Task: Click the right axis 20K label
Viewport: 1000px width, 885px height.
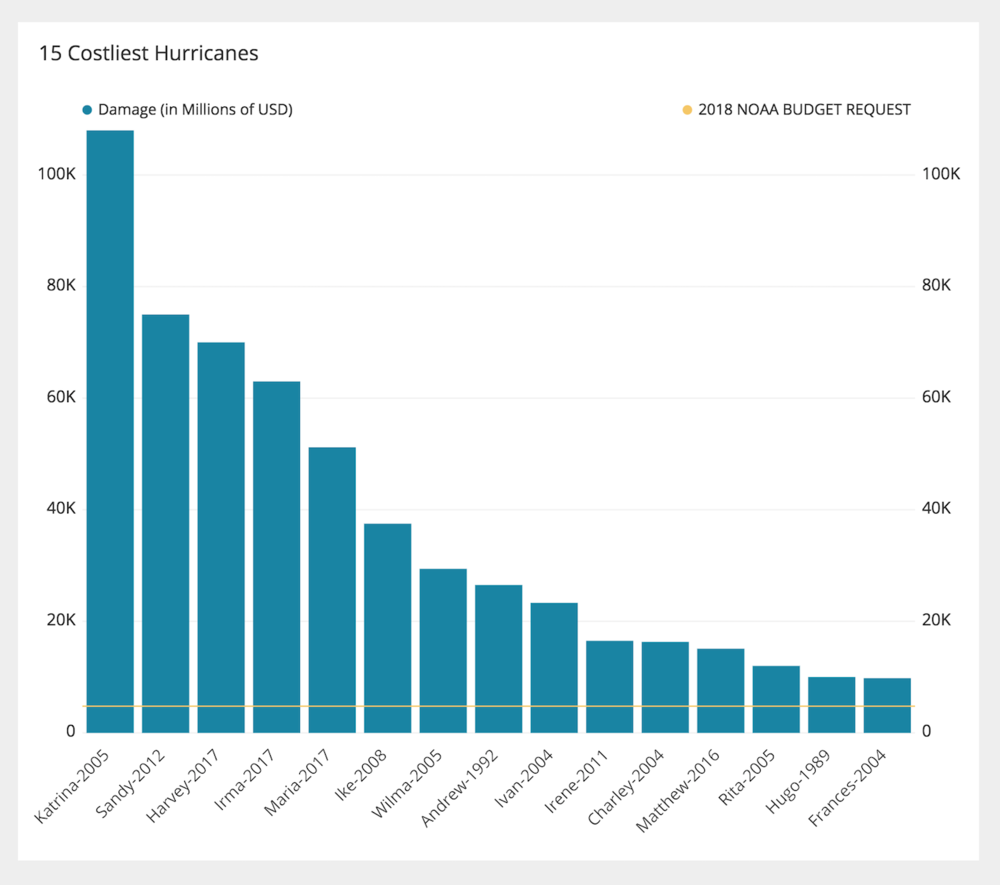Action: pos(936,620)
